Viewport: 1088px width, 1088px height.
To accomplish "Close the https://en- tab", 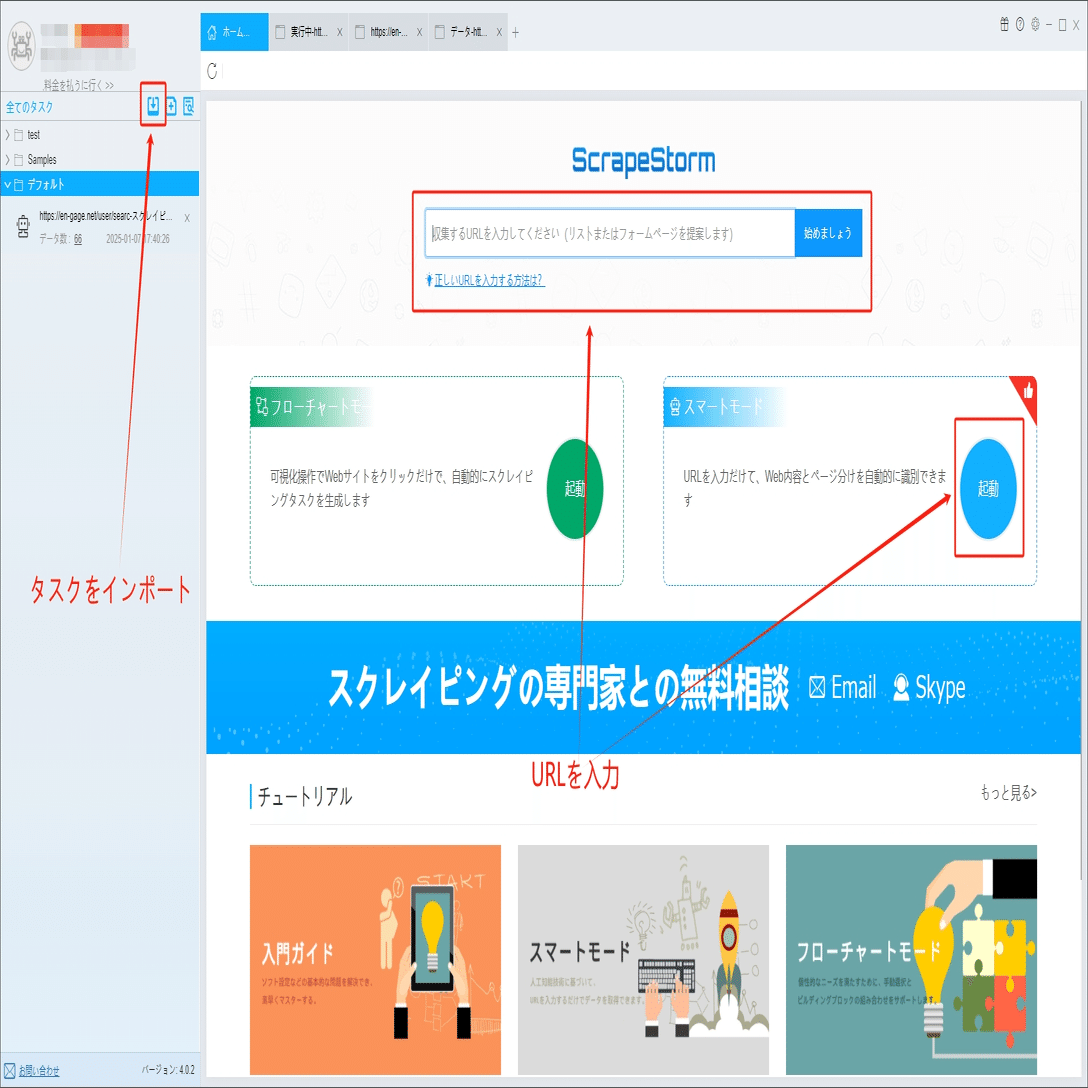I will click(x=419, y=33).
